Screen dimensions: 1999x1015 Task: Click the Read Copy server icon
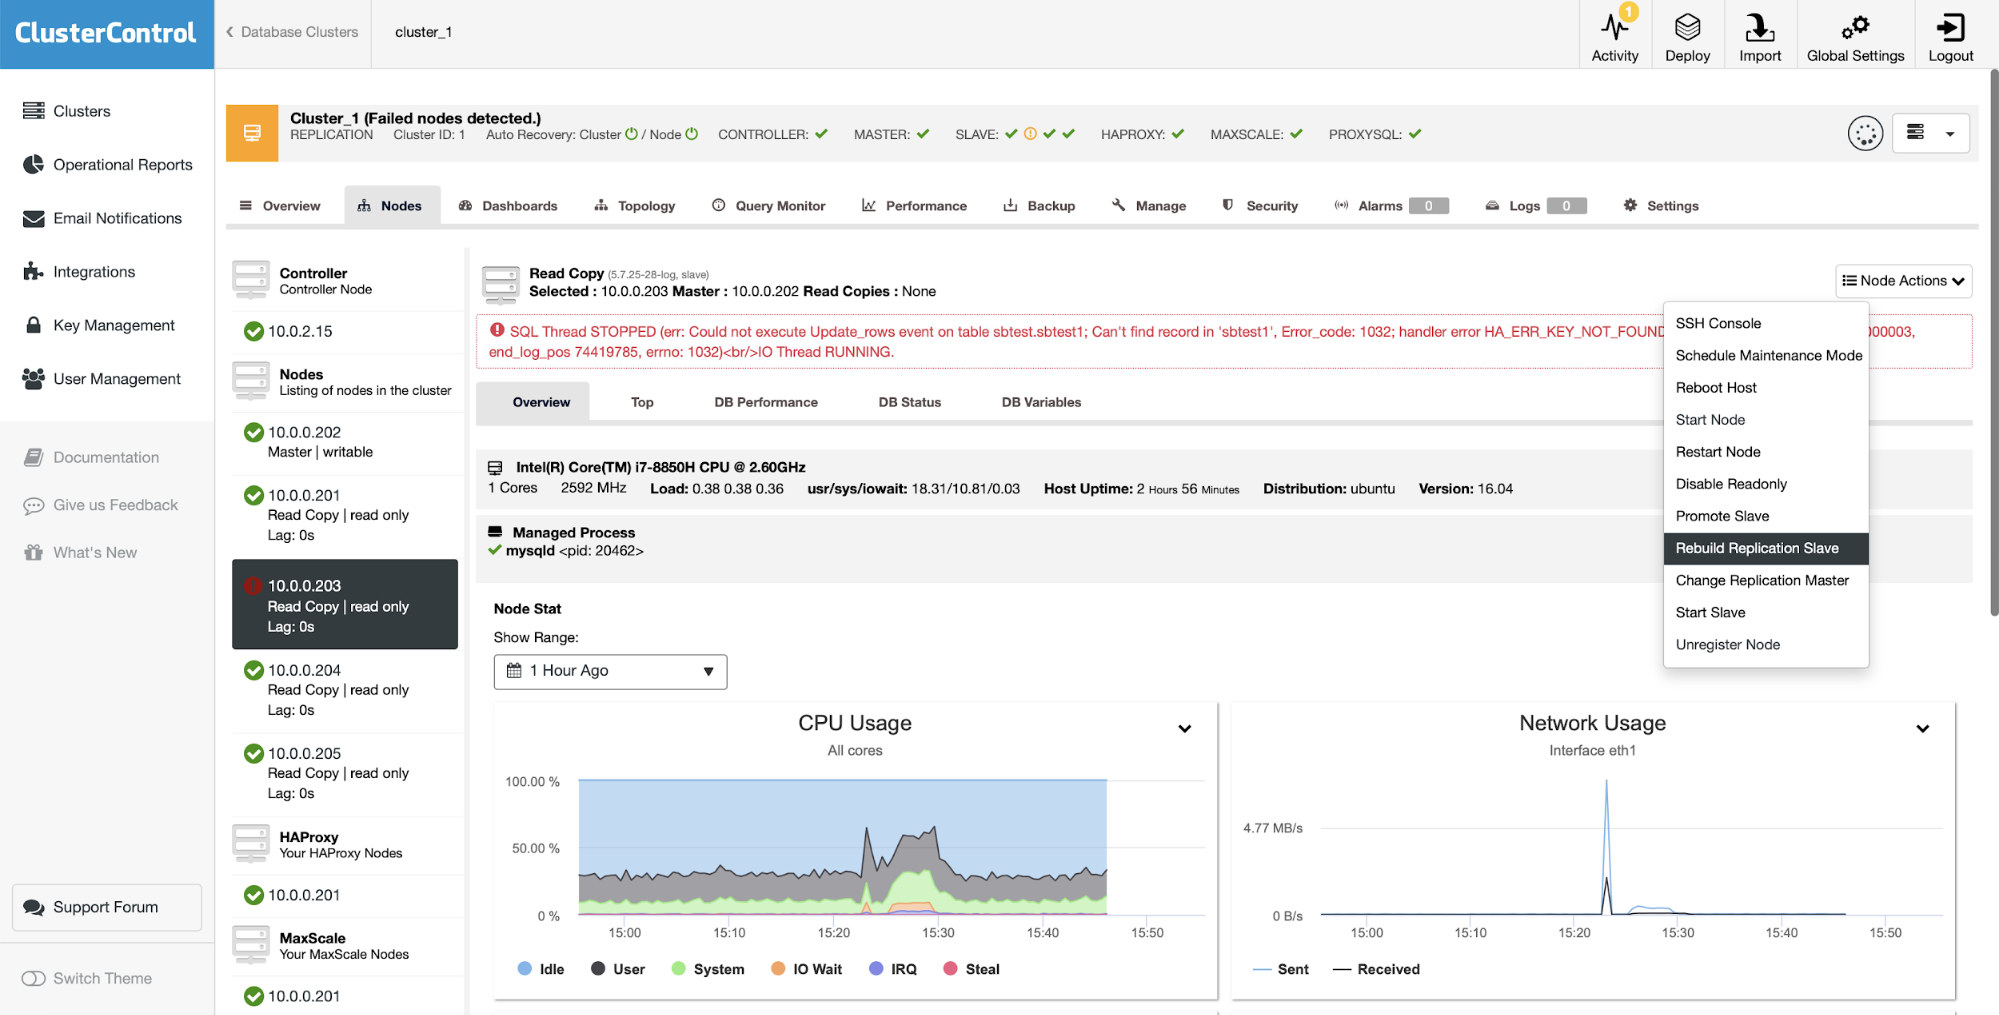[x=500, y=284]
